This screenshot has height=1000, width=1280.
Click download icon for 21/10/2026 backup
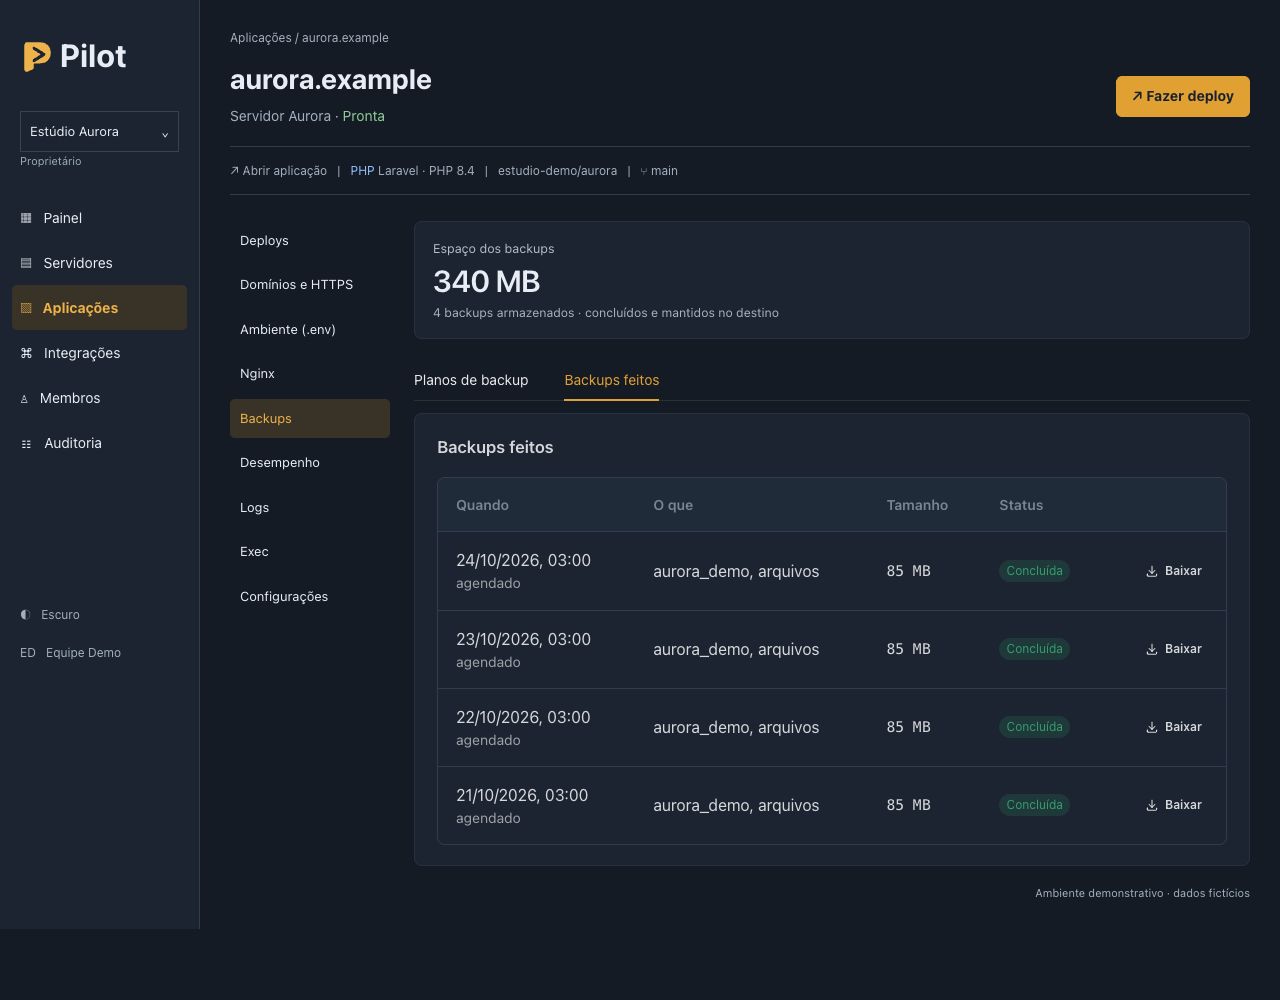click(x=1152, y=805)
